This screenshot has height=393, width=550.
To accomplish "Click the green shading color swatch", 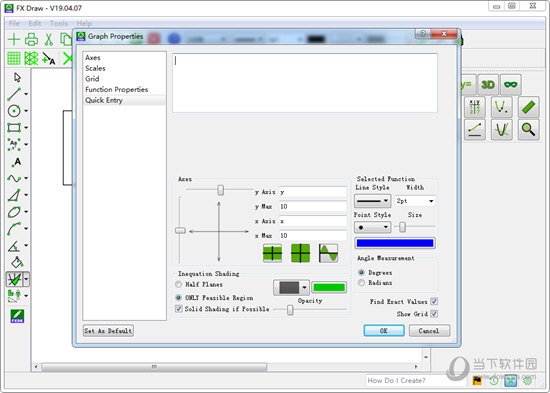I will tap(329, 287).
